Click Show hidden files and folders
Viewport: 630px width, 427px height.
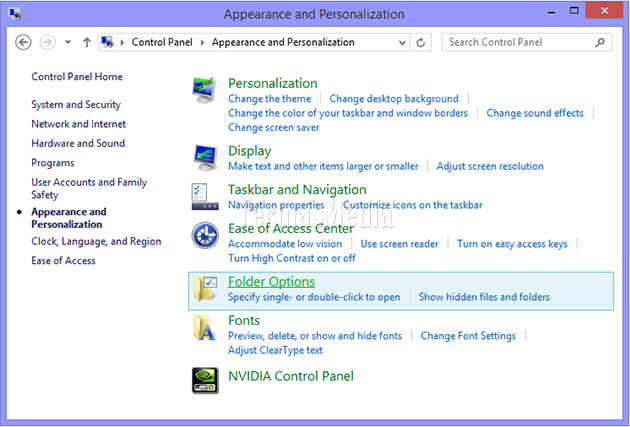coord(484,297)
